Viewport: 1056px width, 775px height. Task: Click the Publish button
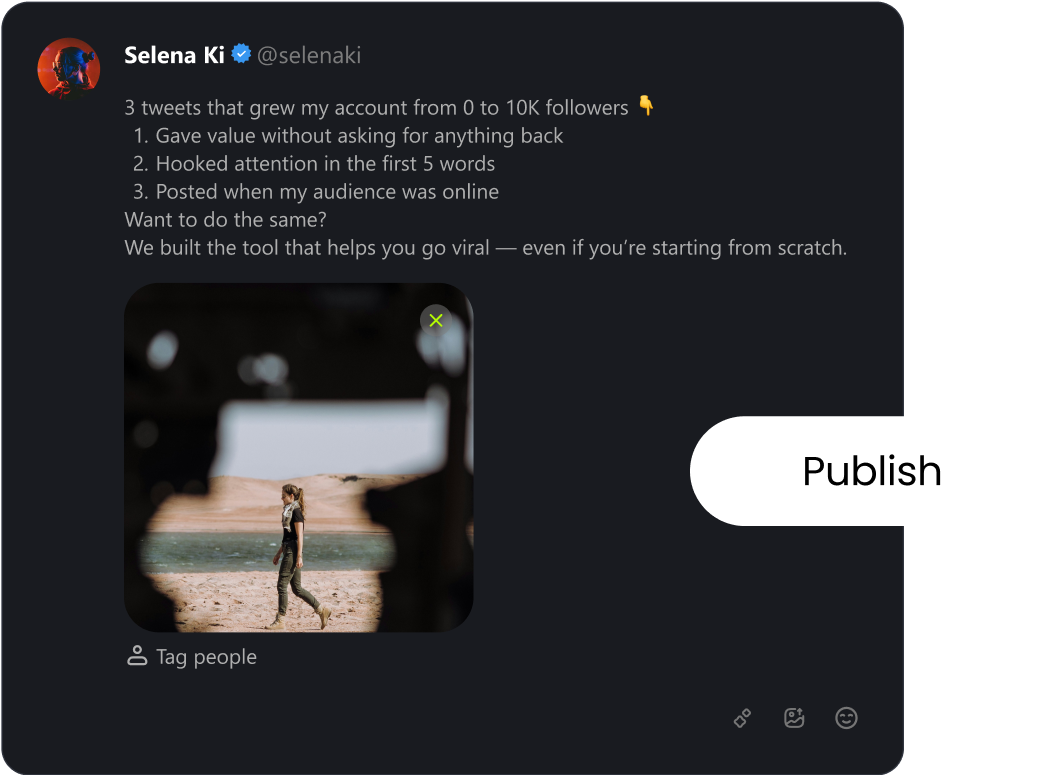(872, 470)
